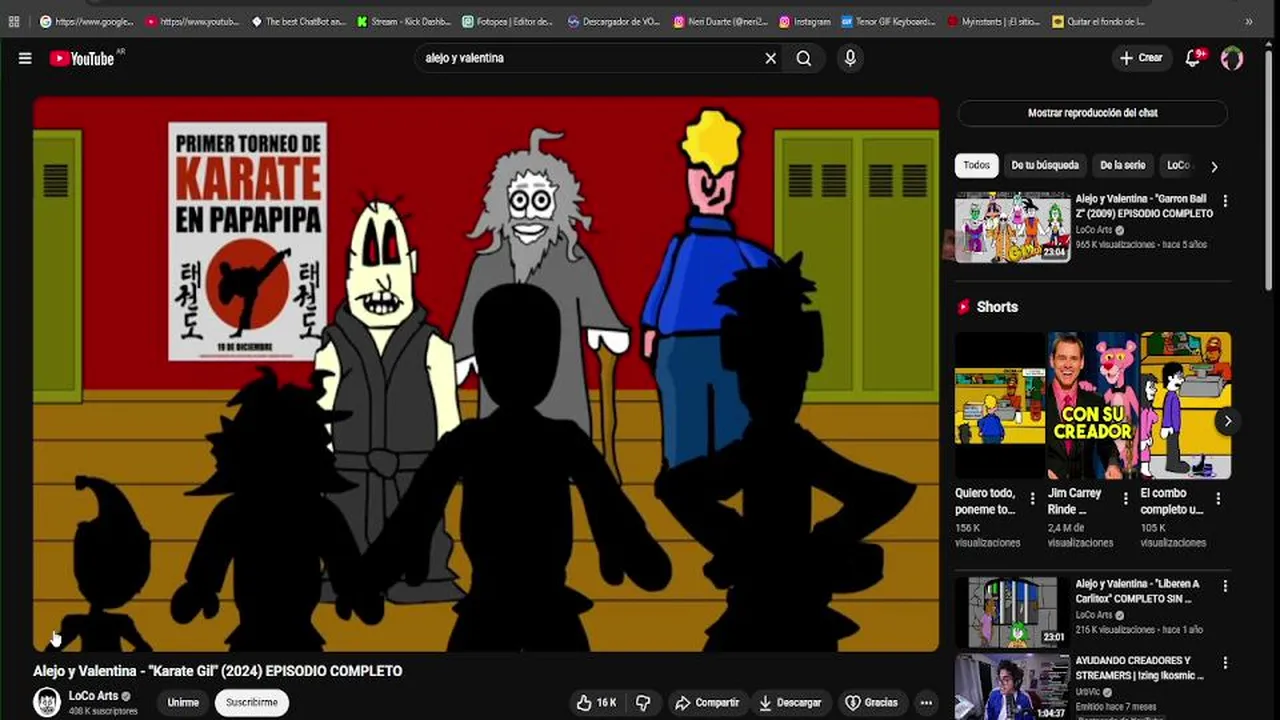Image resolution: width=1280 pixels, height=720 pixels.
Task: Open the Tenor GIF Keyboard bookmark
Action: (x=889, y=21)
